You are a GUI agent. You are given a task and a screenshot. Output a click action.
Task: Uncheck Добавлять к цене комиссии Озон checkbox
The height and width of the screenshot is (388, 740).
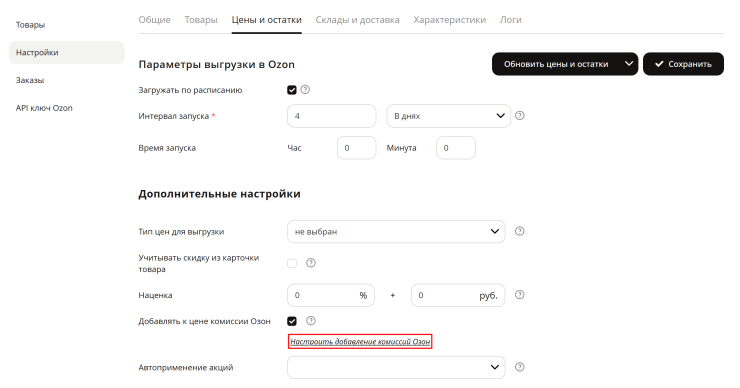point(292,321)
